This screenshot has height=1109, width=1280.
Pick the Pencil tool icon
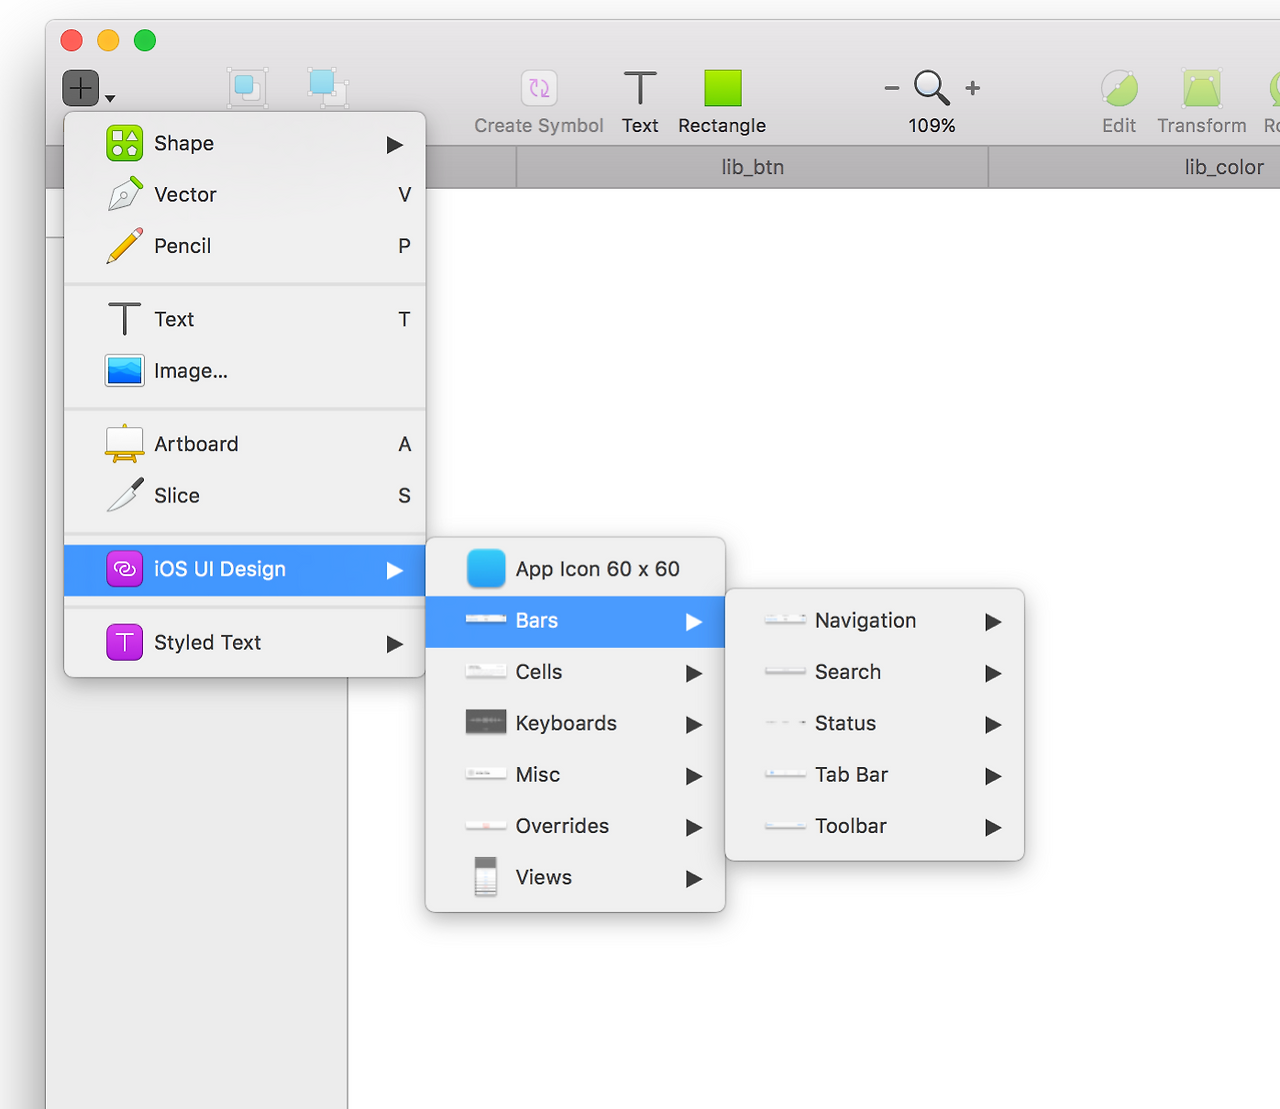[125, 246]
